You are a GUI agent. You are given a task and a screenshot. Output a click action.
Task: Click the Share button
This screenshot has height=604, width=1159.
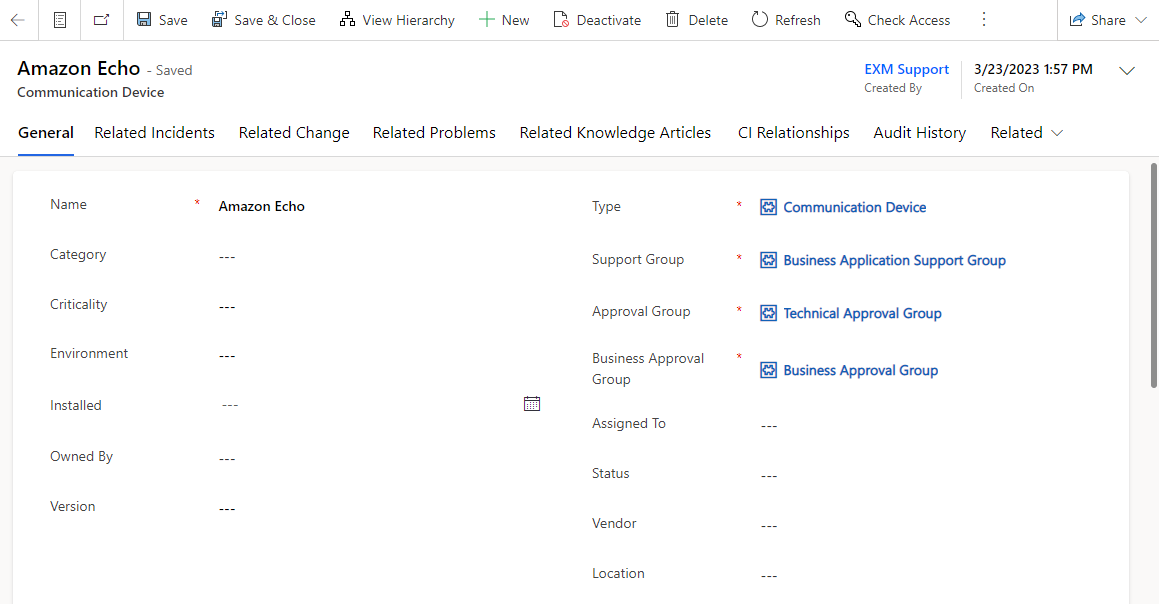click(1098, 20)
